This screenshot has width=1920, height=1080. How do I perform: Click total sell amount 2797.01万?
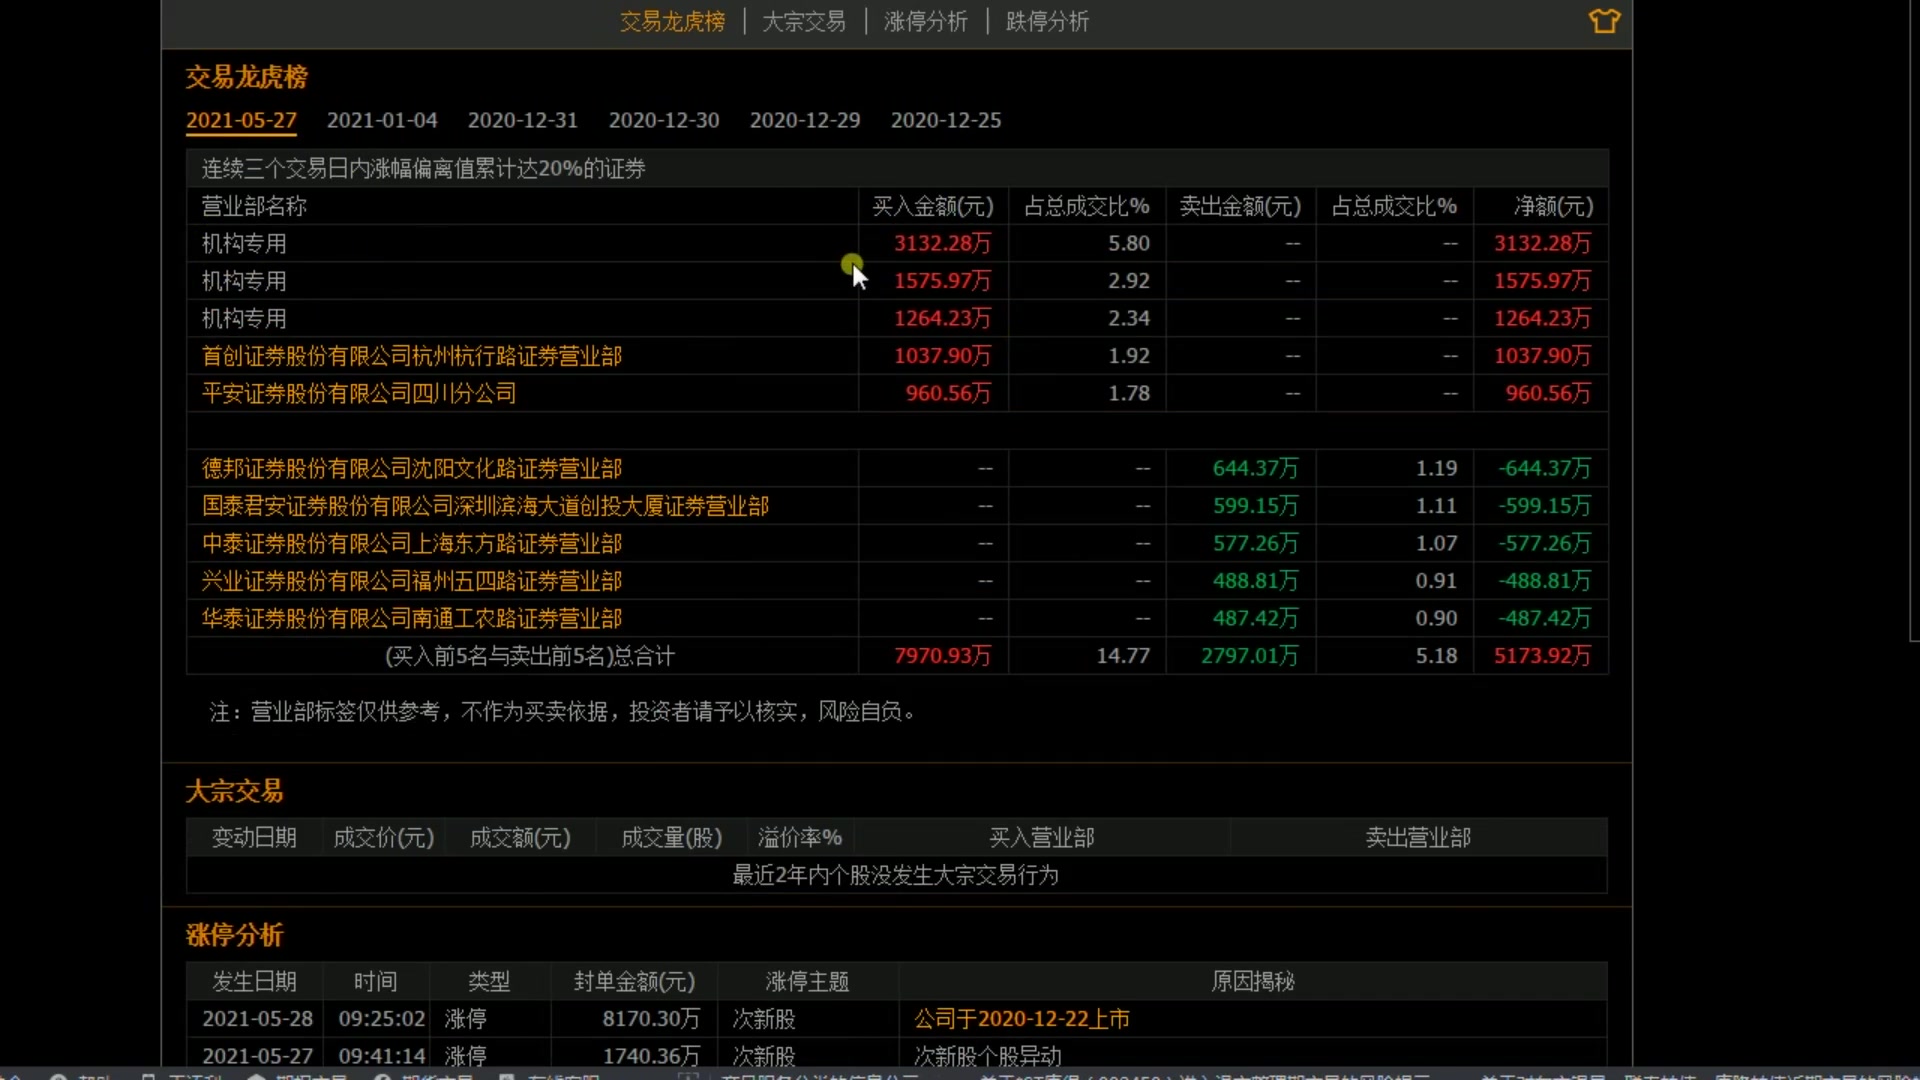(1249, 656)
